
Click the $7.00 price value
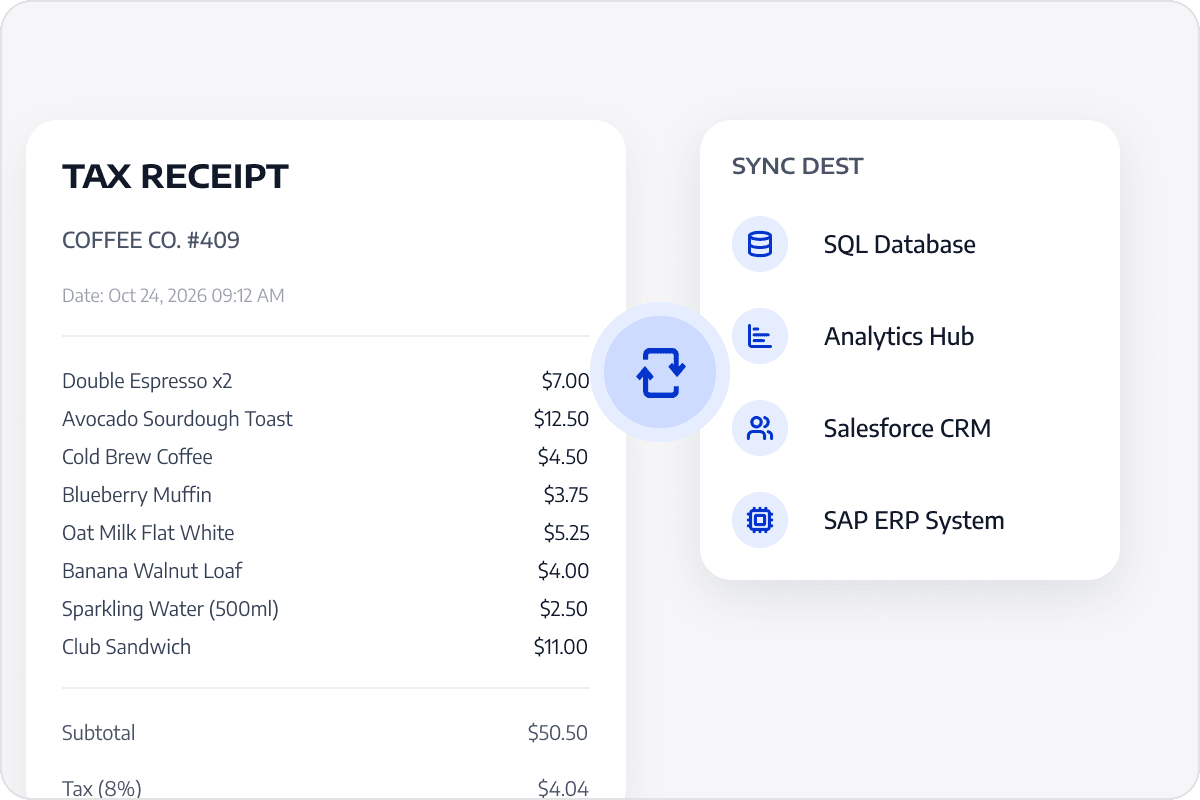tap(565, 381)
